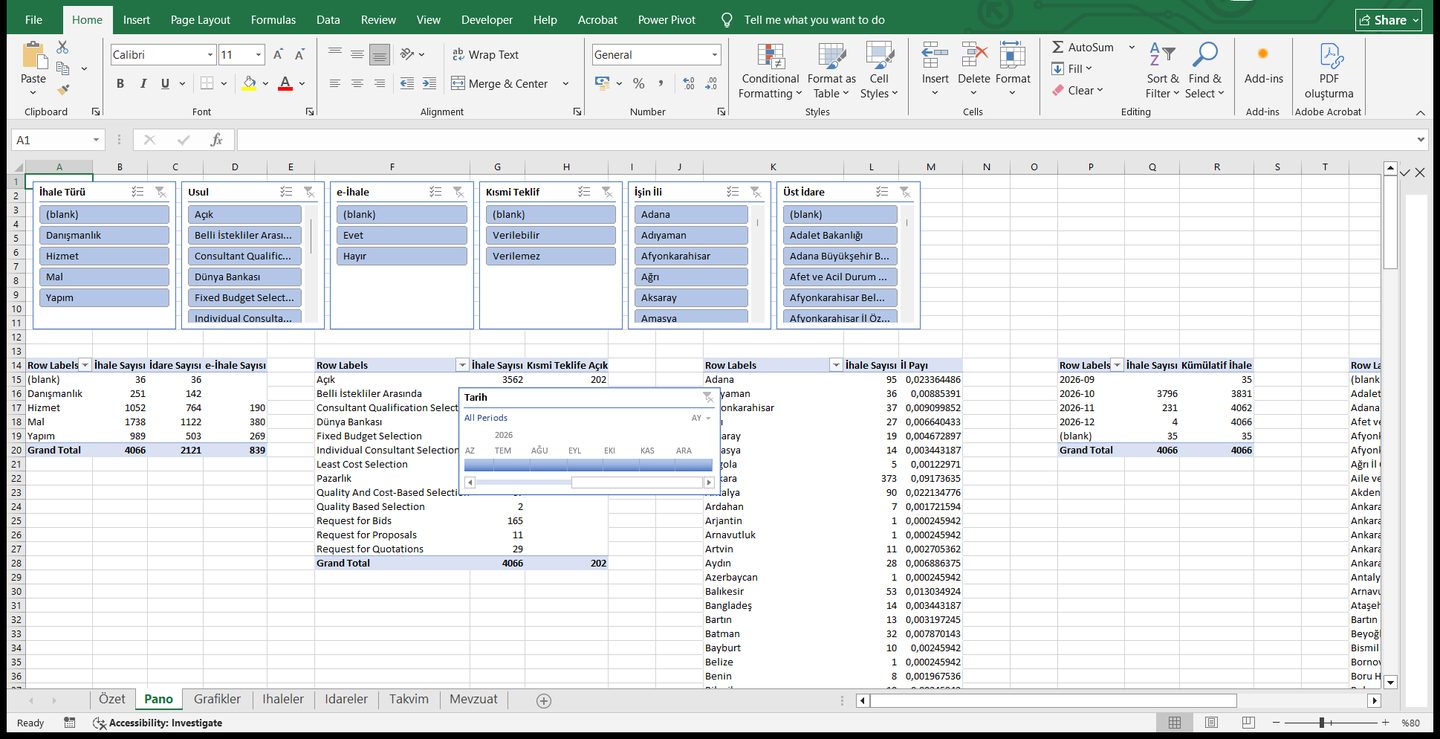Insert function using the fx icon
The height and width of the screenshot is (739, 1440).
click(216, 140)
